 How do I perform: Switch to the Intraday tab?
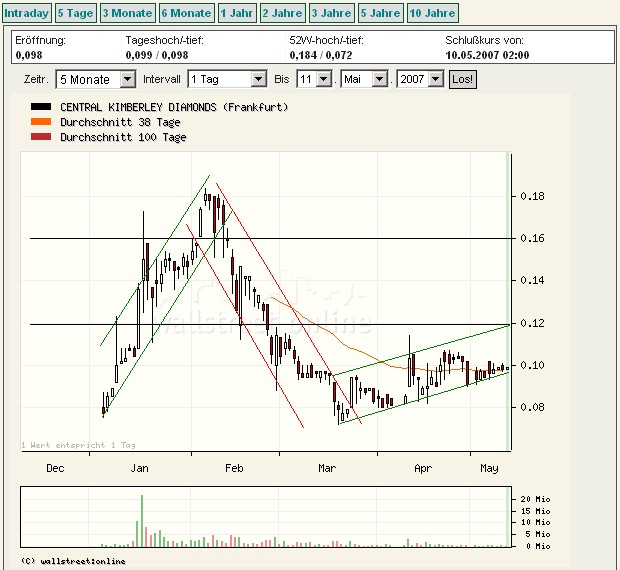[x=26, y=13]
